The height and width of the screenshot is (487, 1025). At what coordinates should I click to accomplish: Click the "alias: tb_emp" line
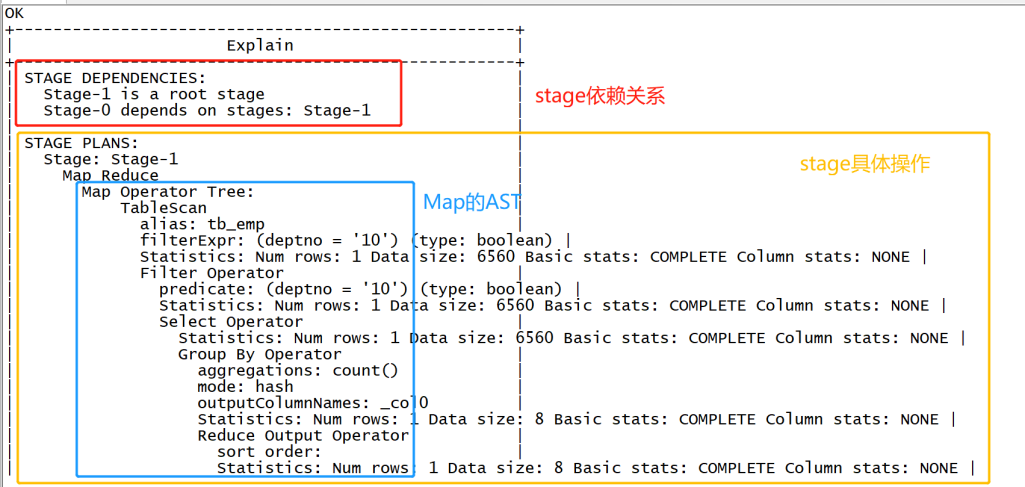tap(202, 225)
